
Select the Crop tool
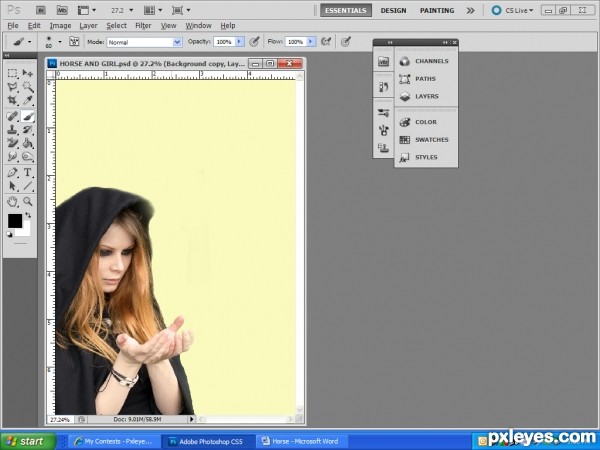pos(13,100)
